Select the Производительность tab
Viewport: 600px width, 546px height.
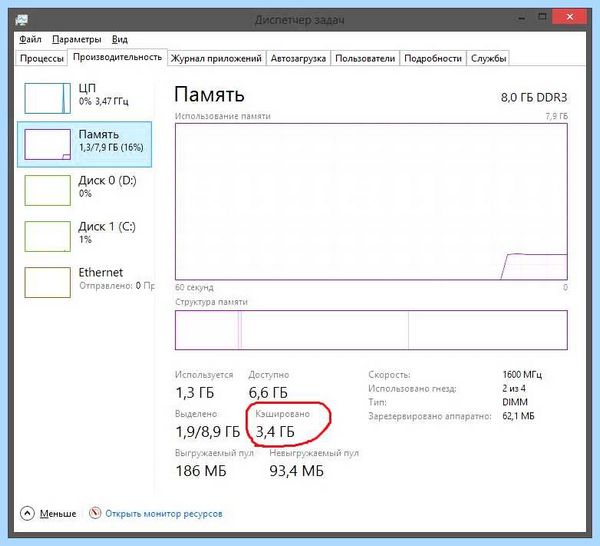coord(117,57)
